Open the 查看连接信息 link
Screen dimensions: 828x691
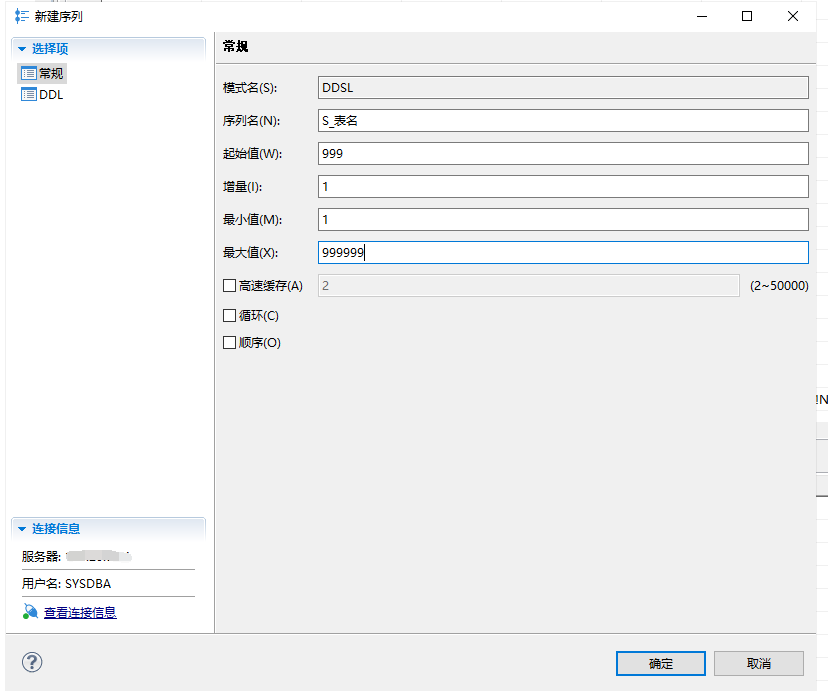coord(80,612)
